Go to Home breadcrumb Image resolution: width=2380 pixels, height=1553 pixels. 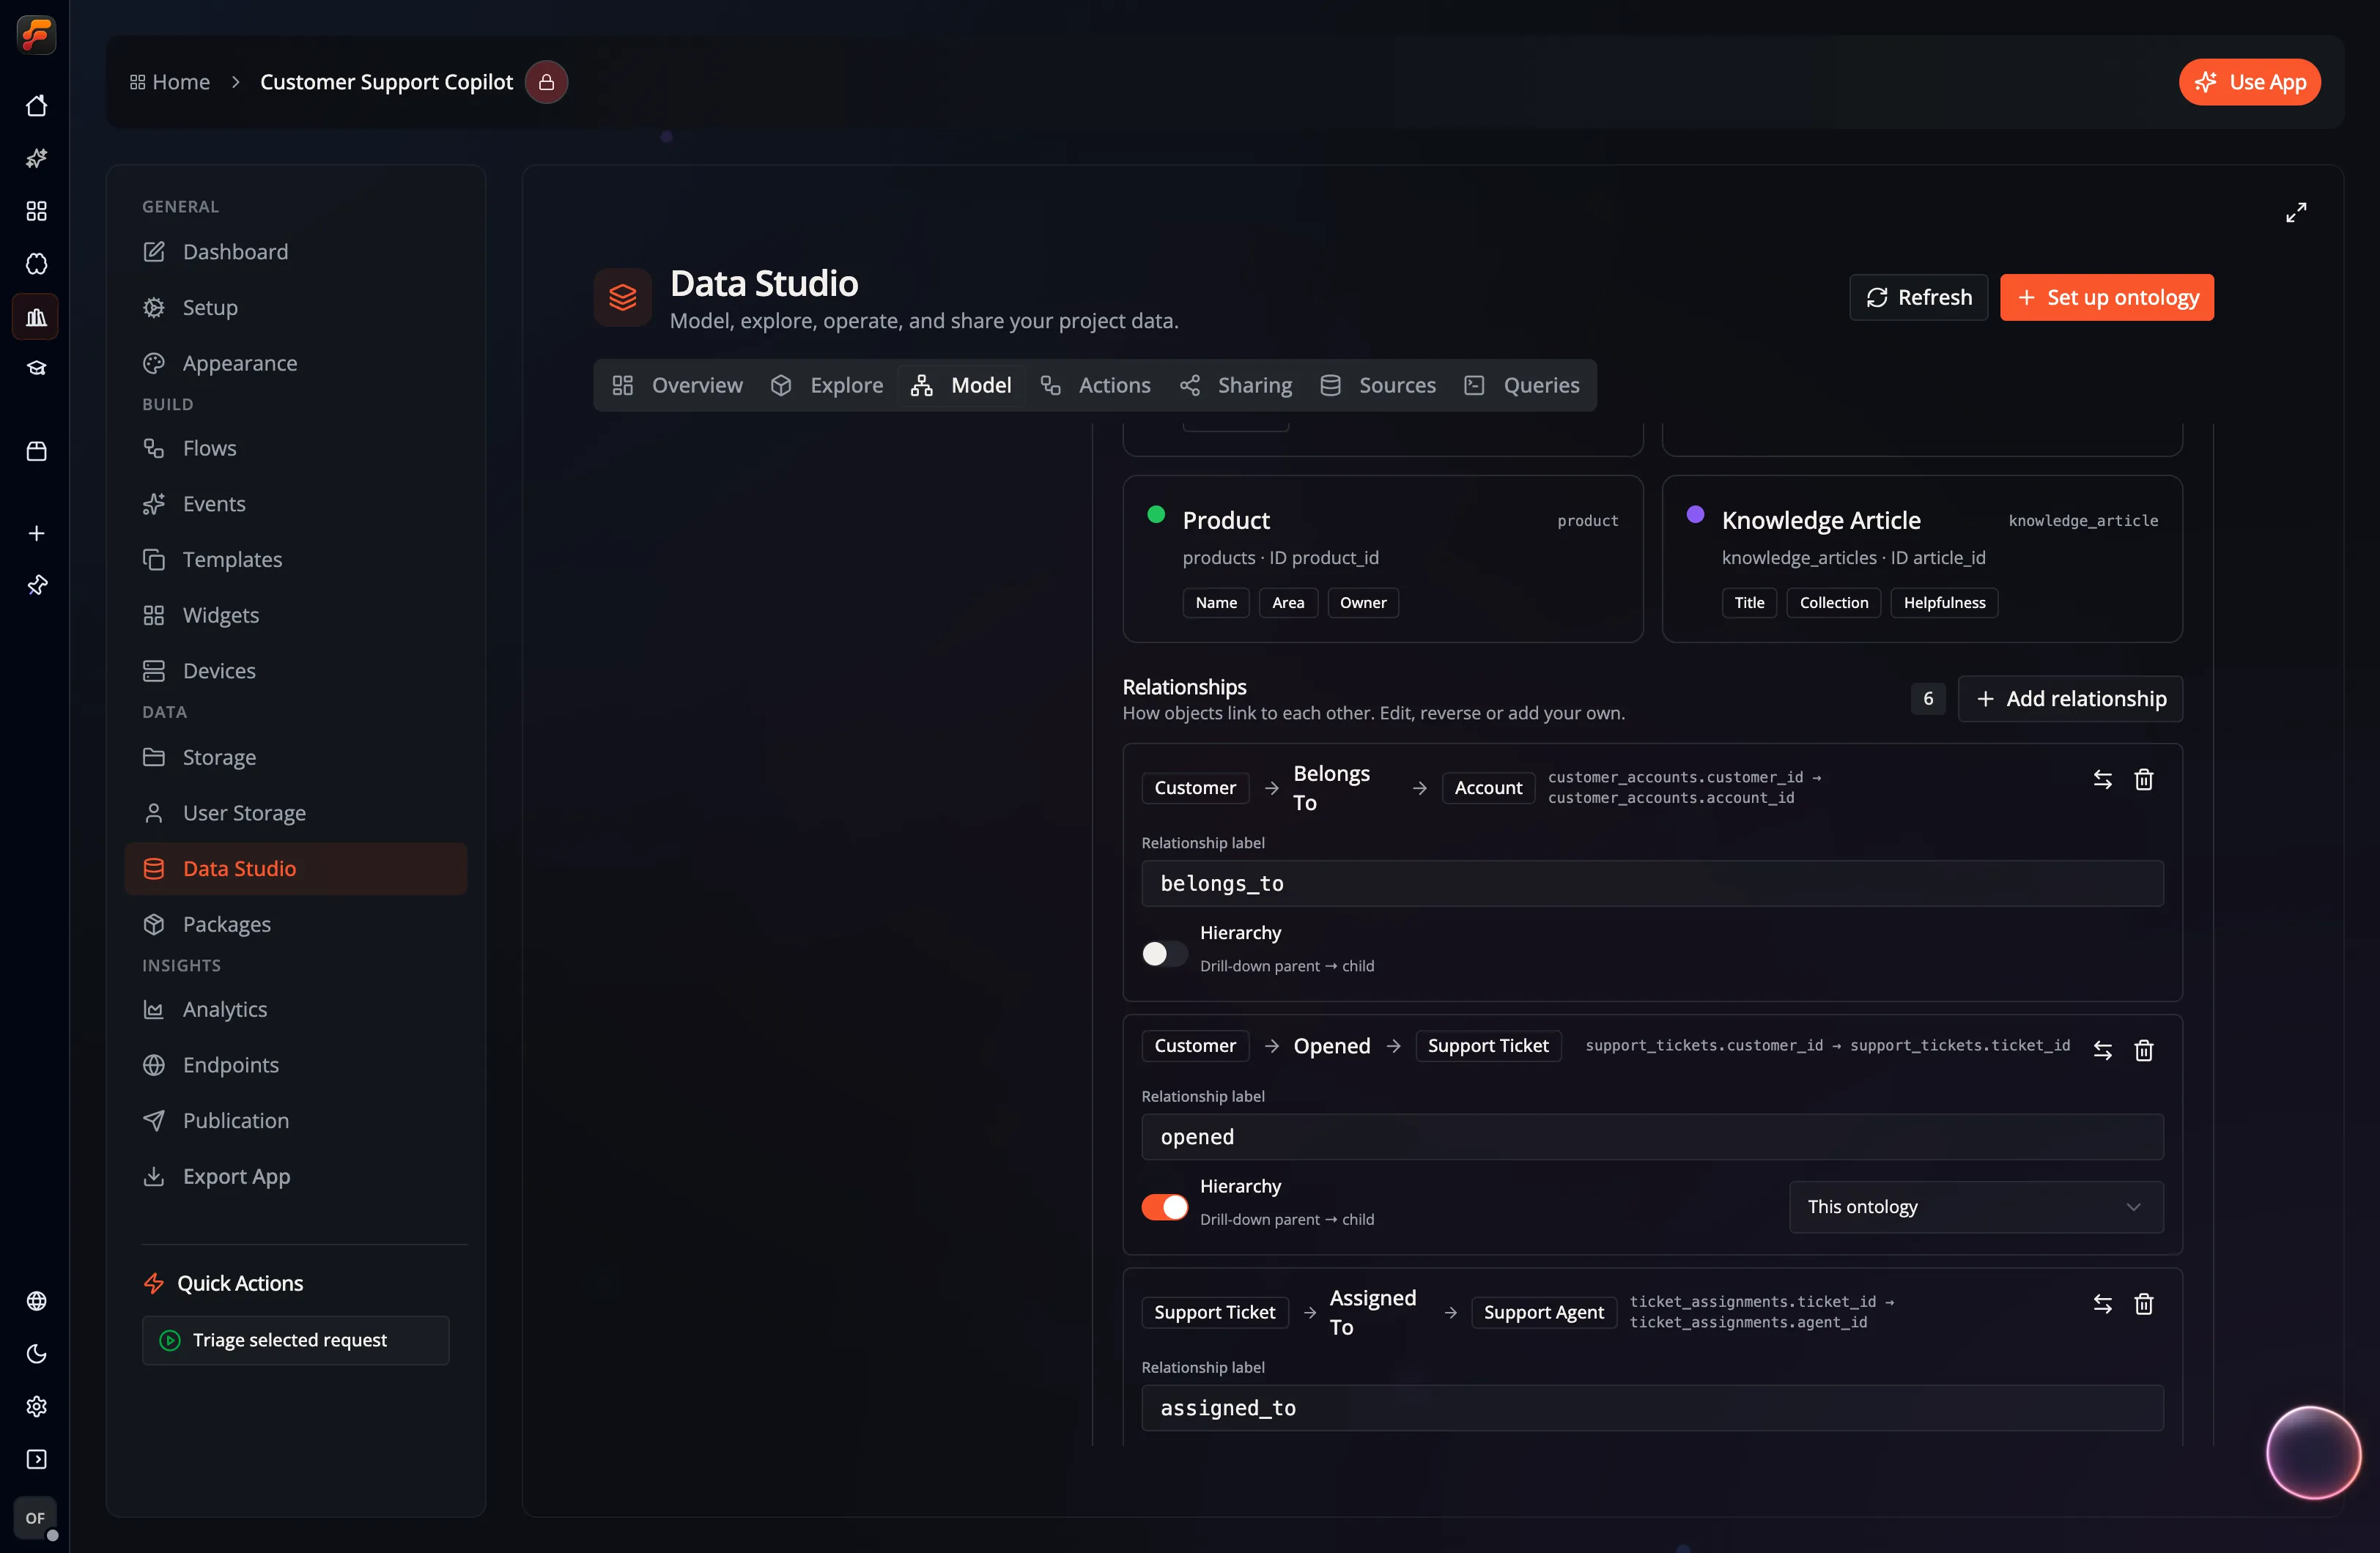pyautogui.click(x=170, y=82)
